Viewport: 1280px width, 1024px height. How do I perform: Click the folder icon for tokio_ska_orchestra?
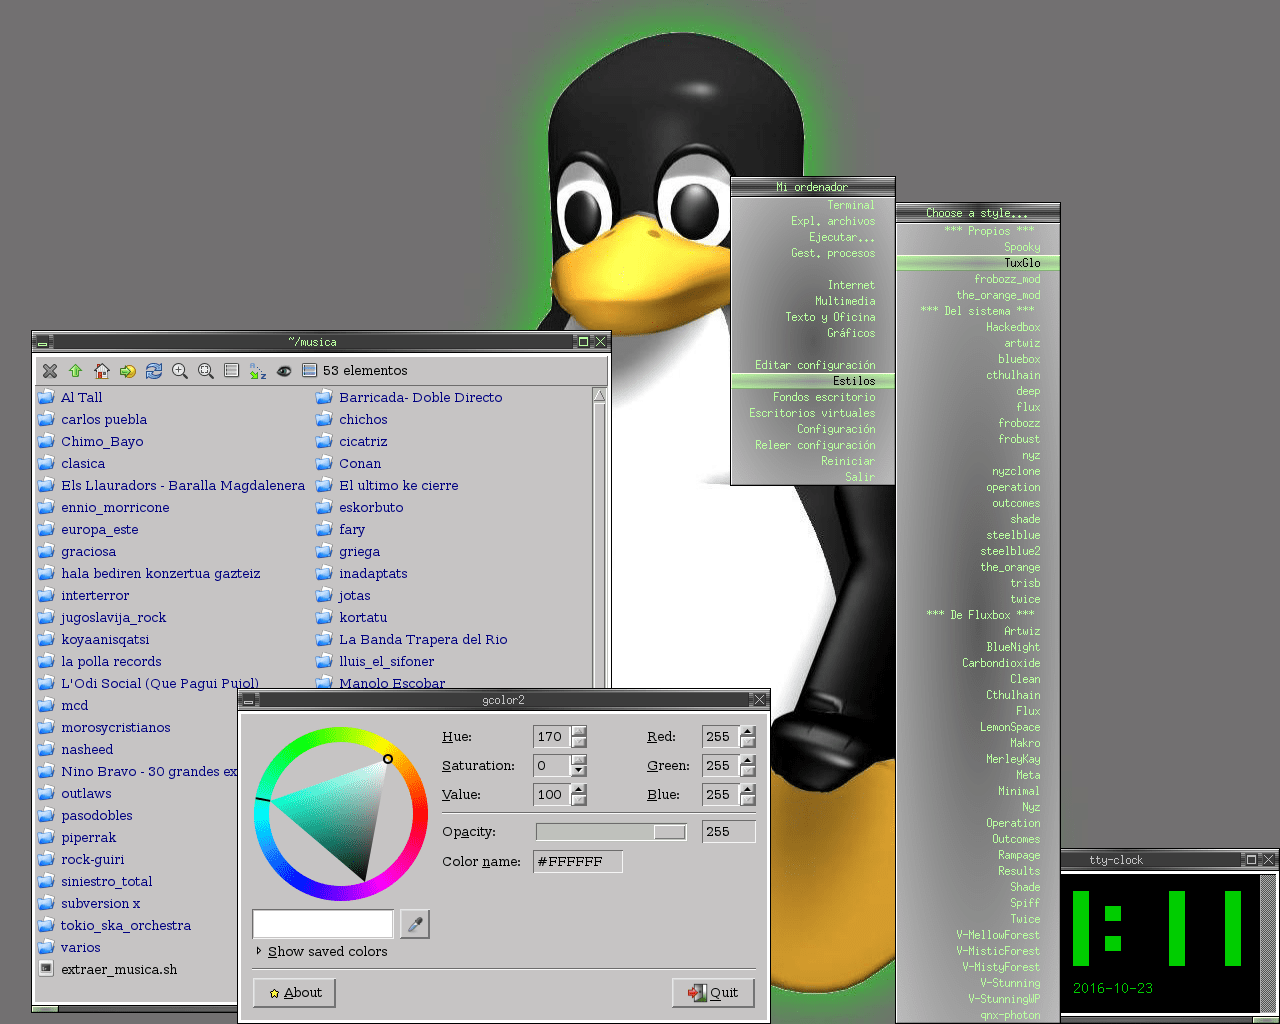46,925
